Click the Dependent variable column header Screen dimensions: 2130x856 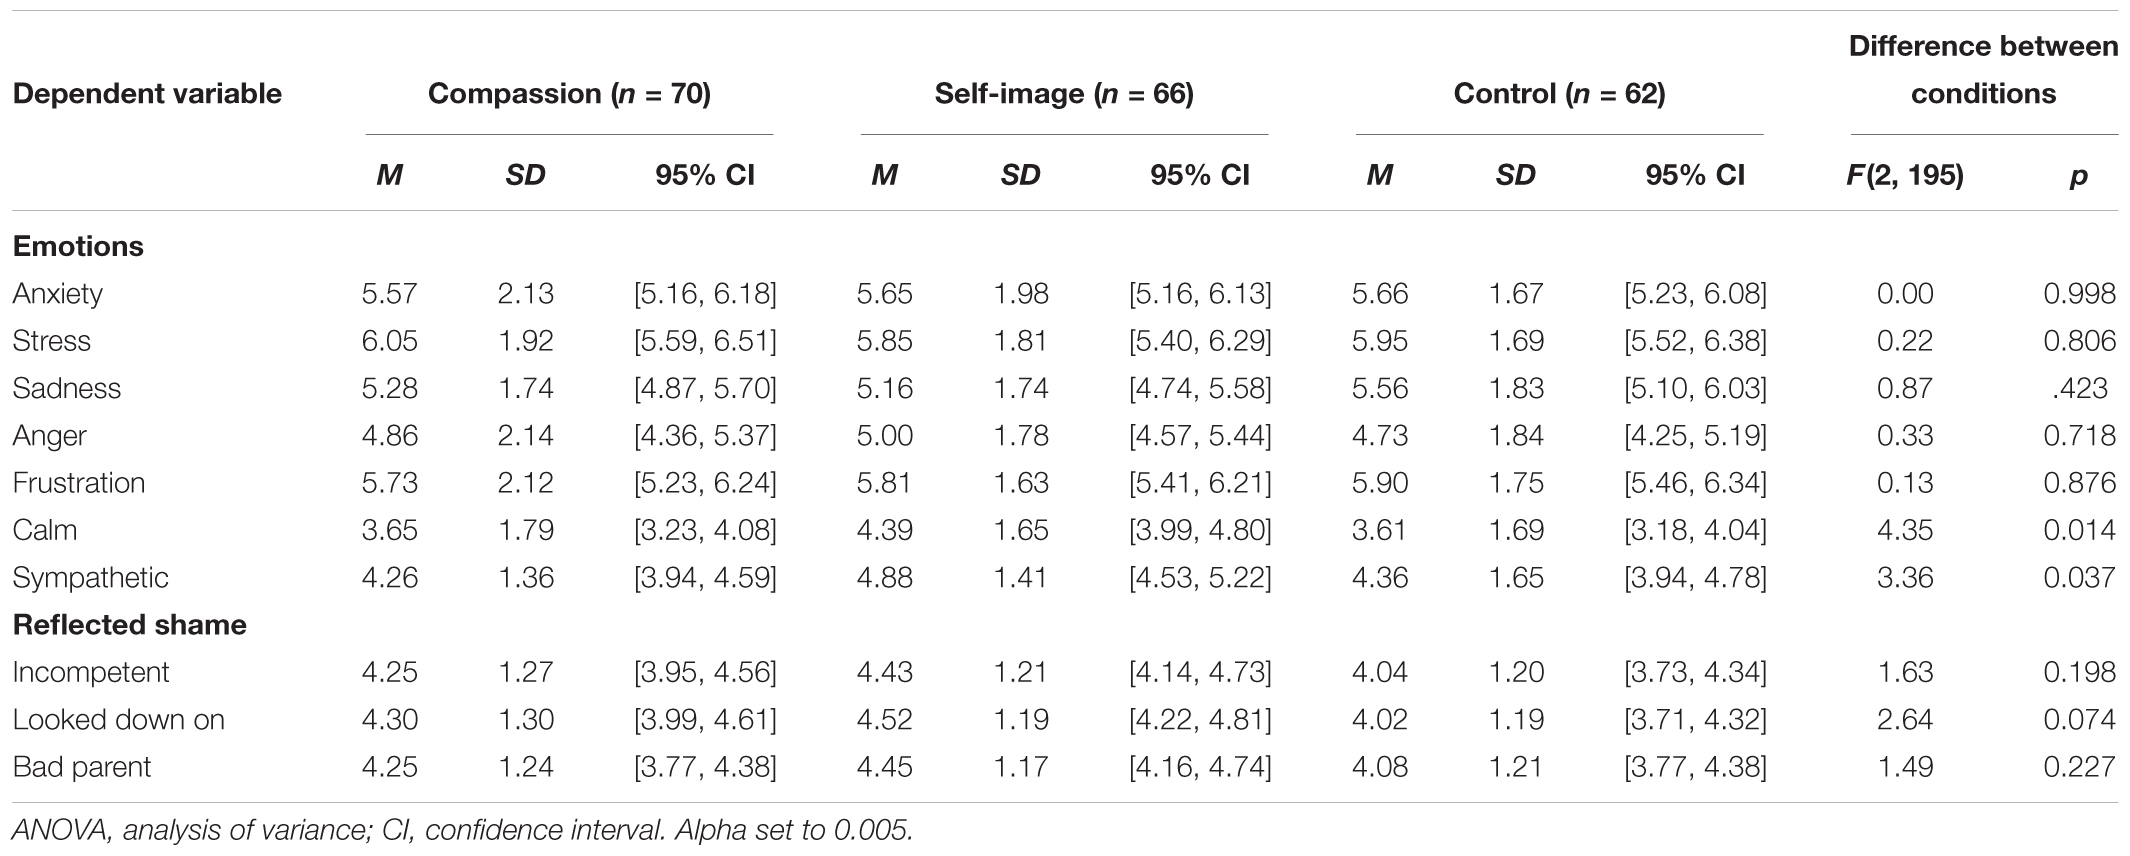(147, 94)
